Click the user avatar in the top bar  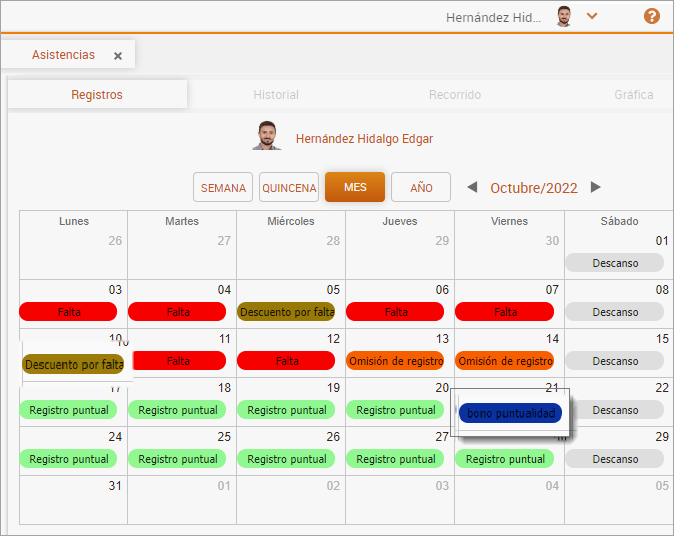coord(564,16)
